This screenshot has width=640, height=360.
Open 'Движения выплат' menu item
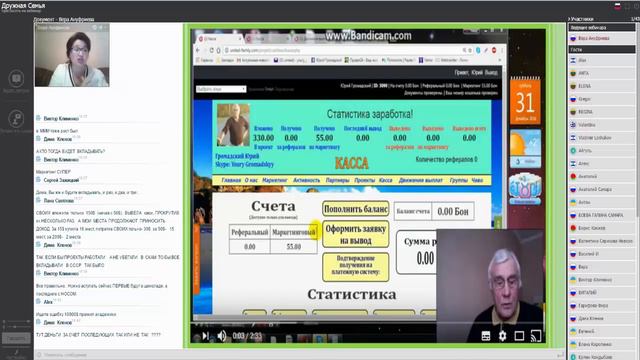[x=420, y=180]
